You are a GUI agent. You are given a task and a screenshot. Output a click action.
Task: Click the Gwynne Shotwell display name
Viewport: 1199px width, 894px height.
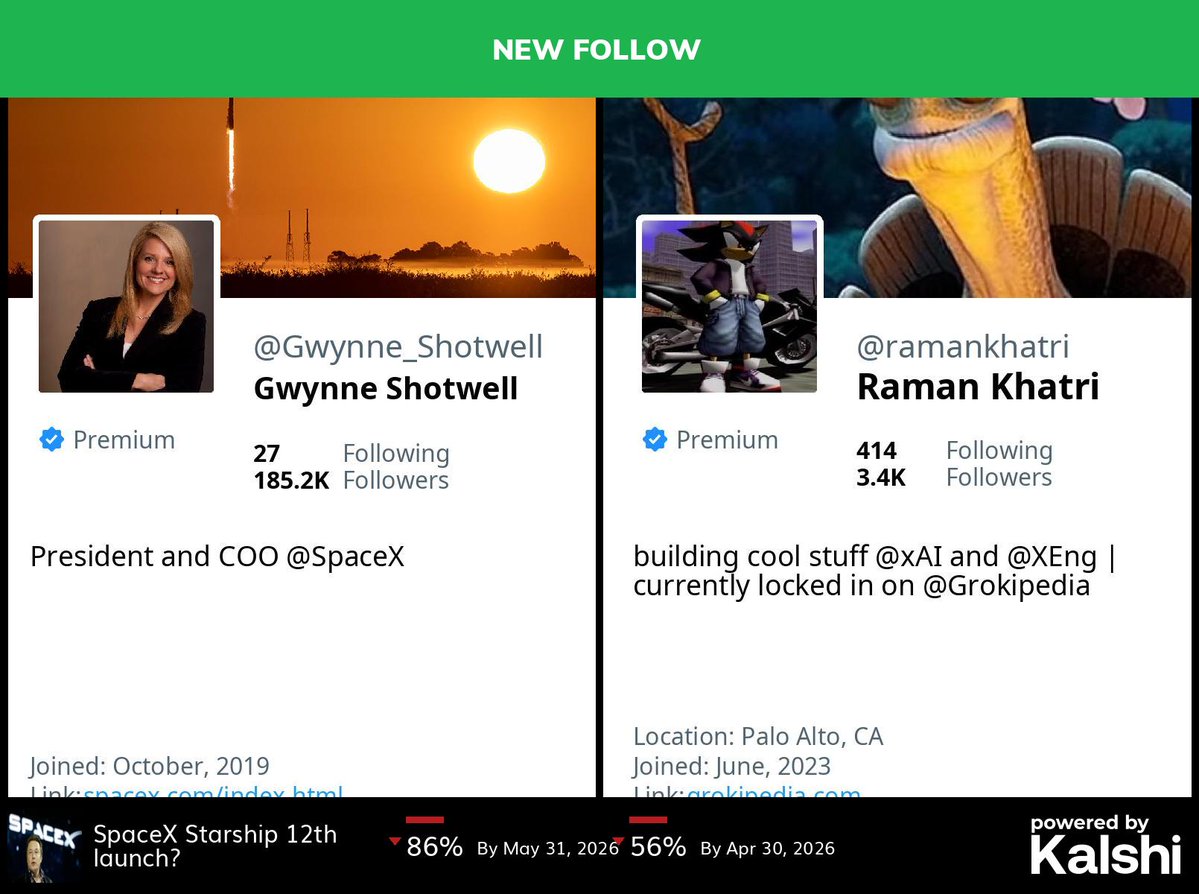coord(385,388)
